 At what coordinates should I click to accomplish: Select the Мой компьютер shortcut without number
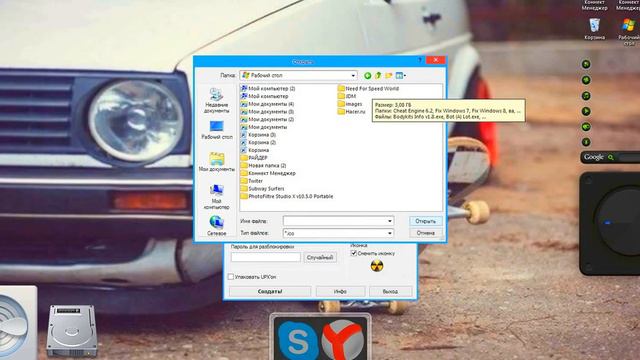pos(264,96)
